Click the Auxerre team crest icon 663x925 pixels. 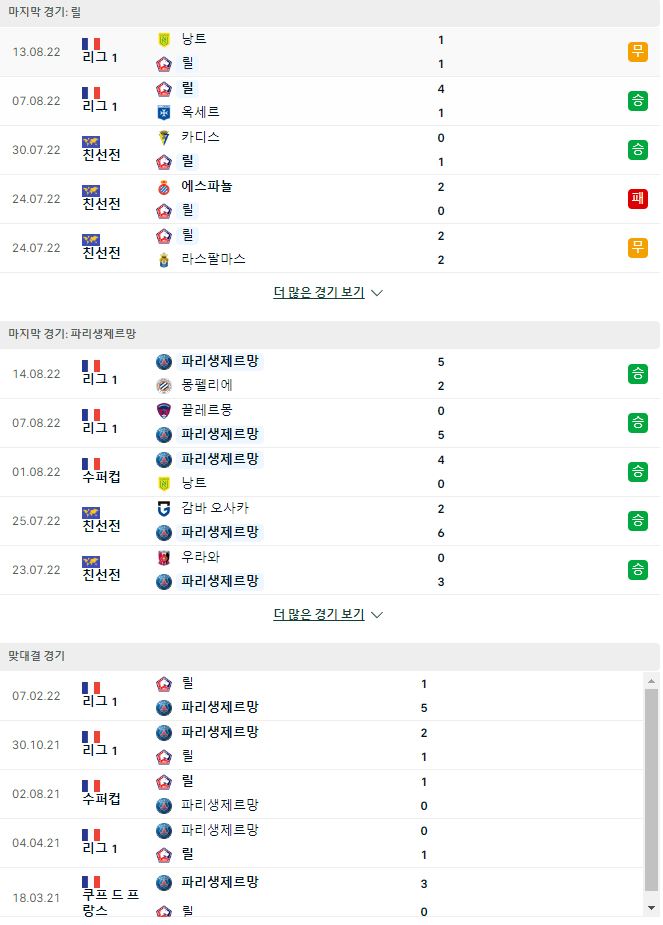click(164, 112)
